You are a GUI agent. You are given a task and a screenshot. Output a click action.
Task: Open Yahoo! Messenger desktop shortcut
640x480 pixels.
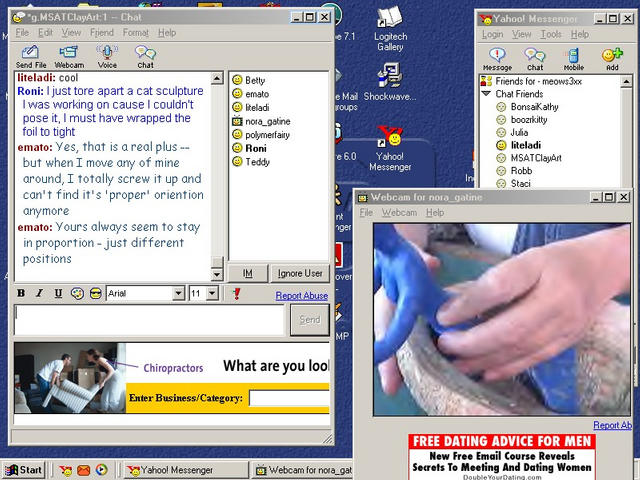tap(390, 149)
